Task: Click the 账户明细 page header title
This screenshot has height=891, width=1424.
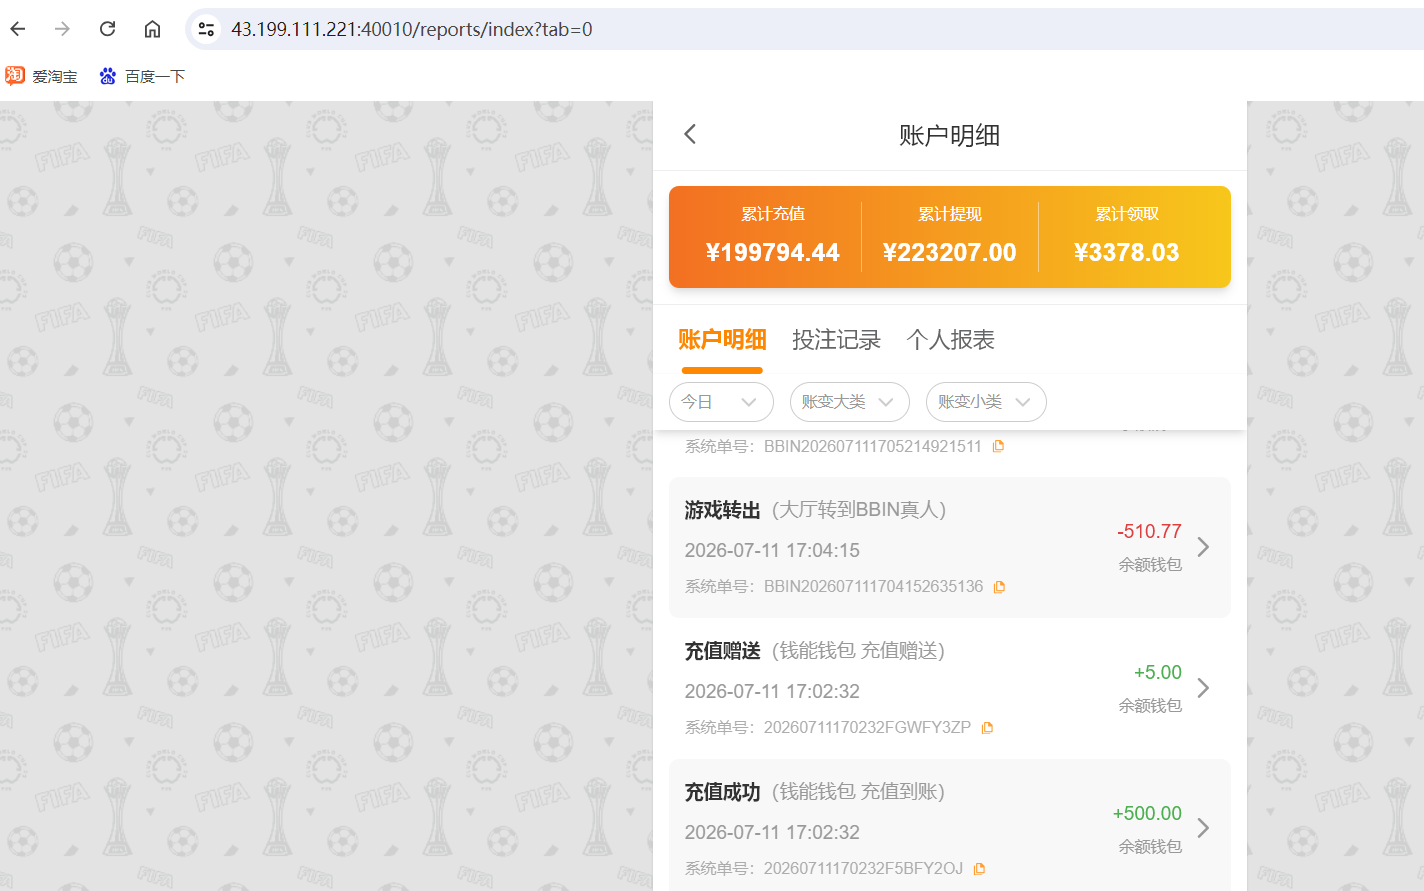Action: (949, 135)
